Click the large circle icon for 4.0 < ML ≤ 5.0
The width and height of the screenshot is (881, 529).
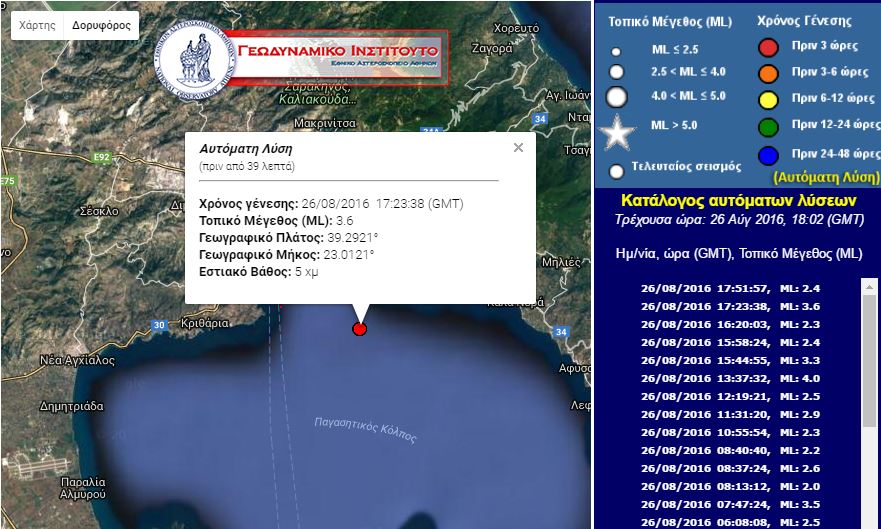617,97
